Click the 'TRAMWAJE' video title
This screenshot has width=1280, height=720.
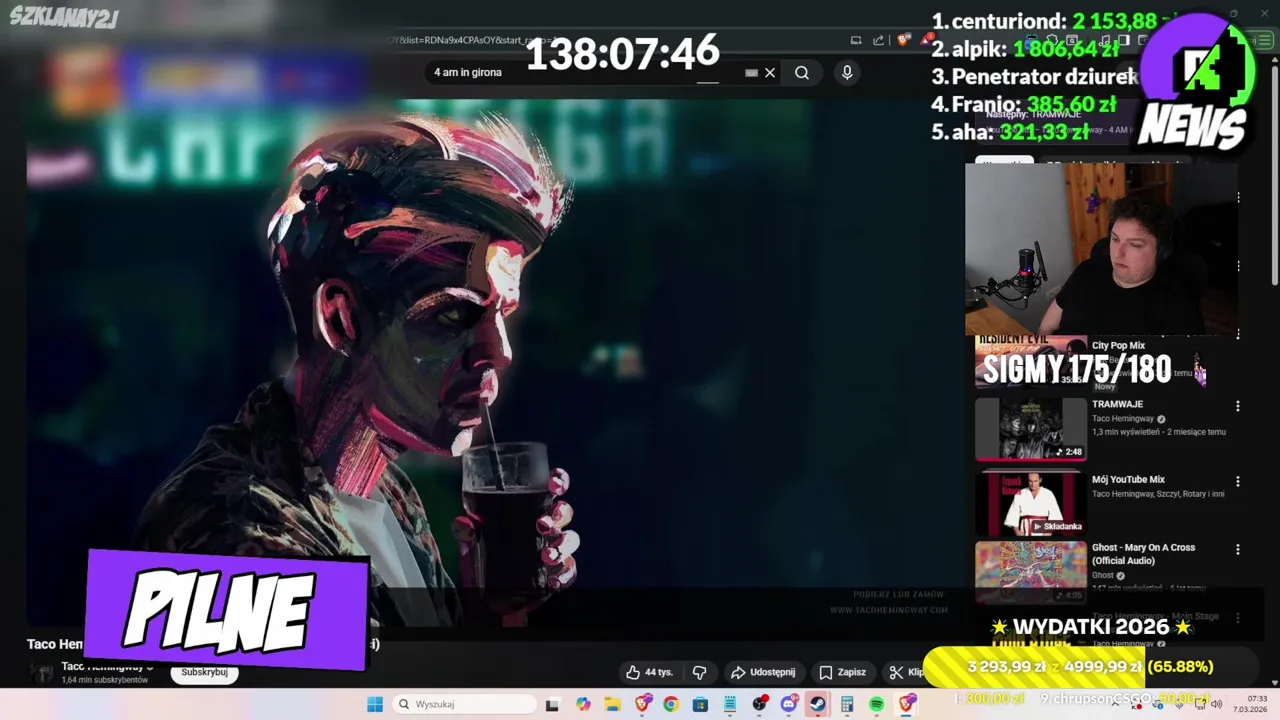(x=1117, y=404)
